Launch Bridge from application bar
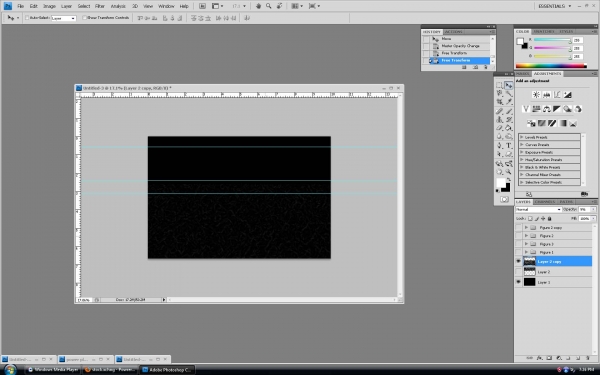 coord(202,6)
